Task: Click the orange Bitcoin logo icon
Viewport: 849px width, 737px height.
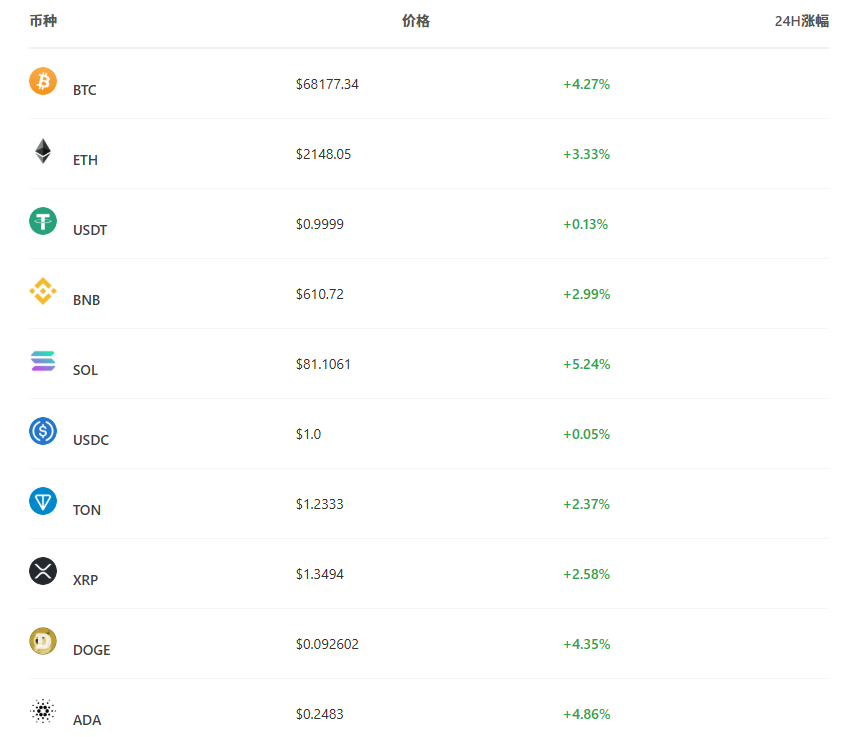Action: [x=43, y=81]
